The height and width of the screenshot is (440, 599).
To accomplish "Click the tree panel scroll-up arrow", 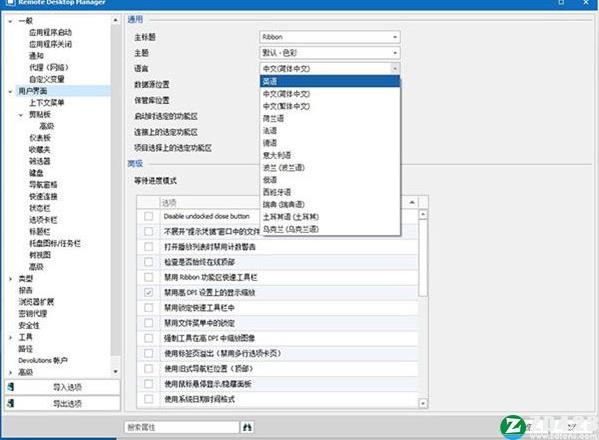I will tap(116, 20).
